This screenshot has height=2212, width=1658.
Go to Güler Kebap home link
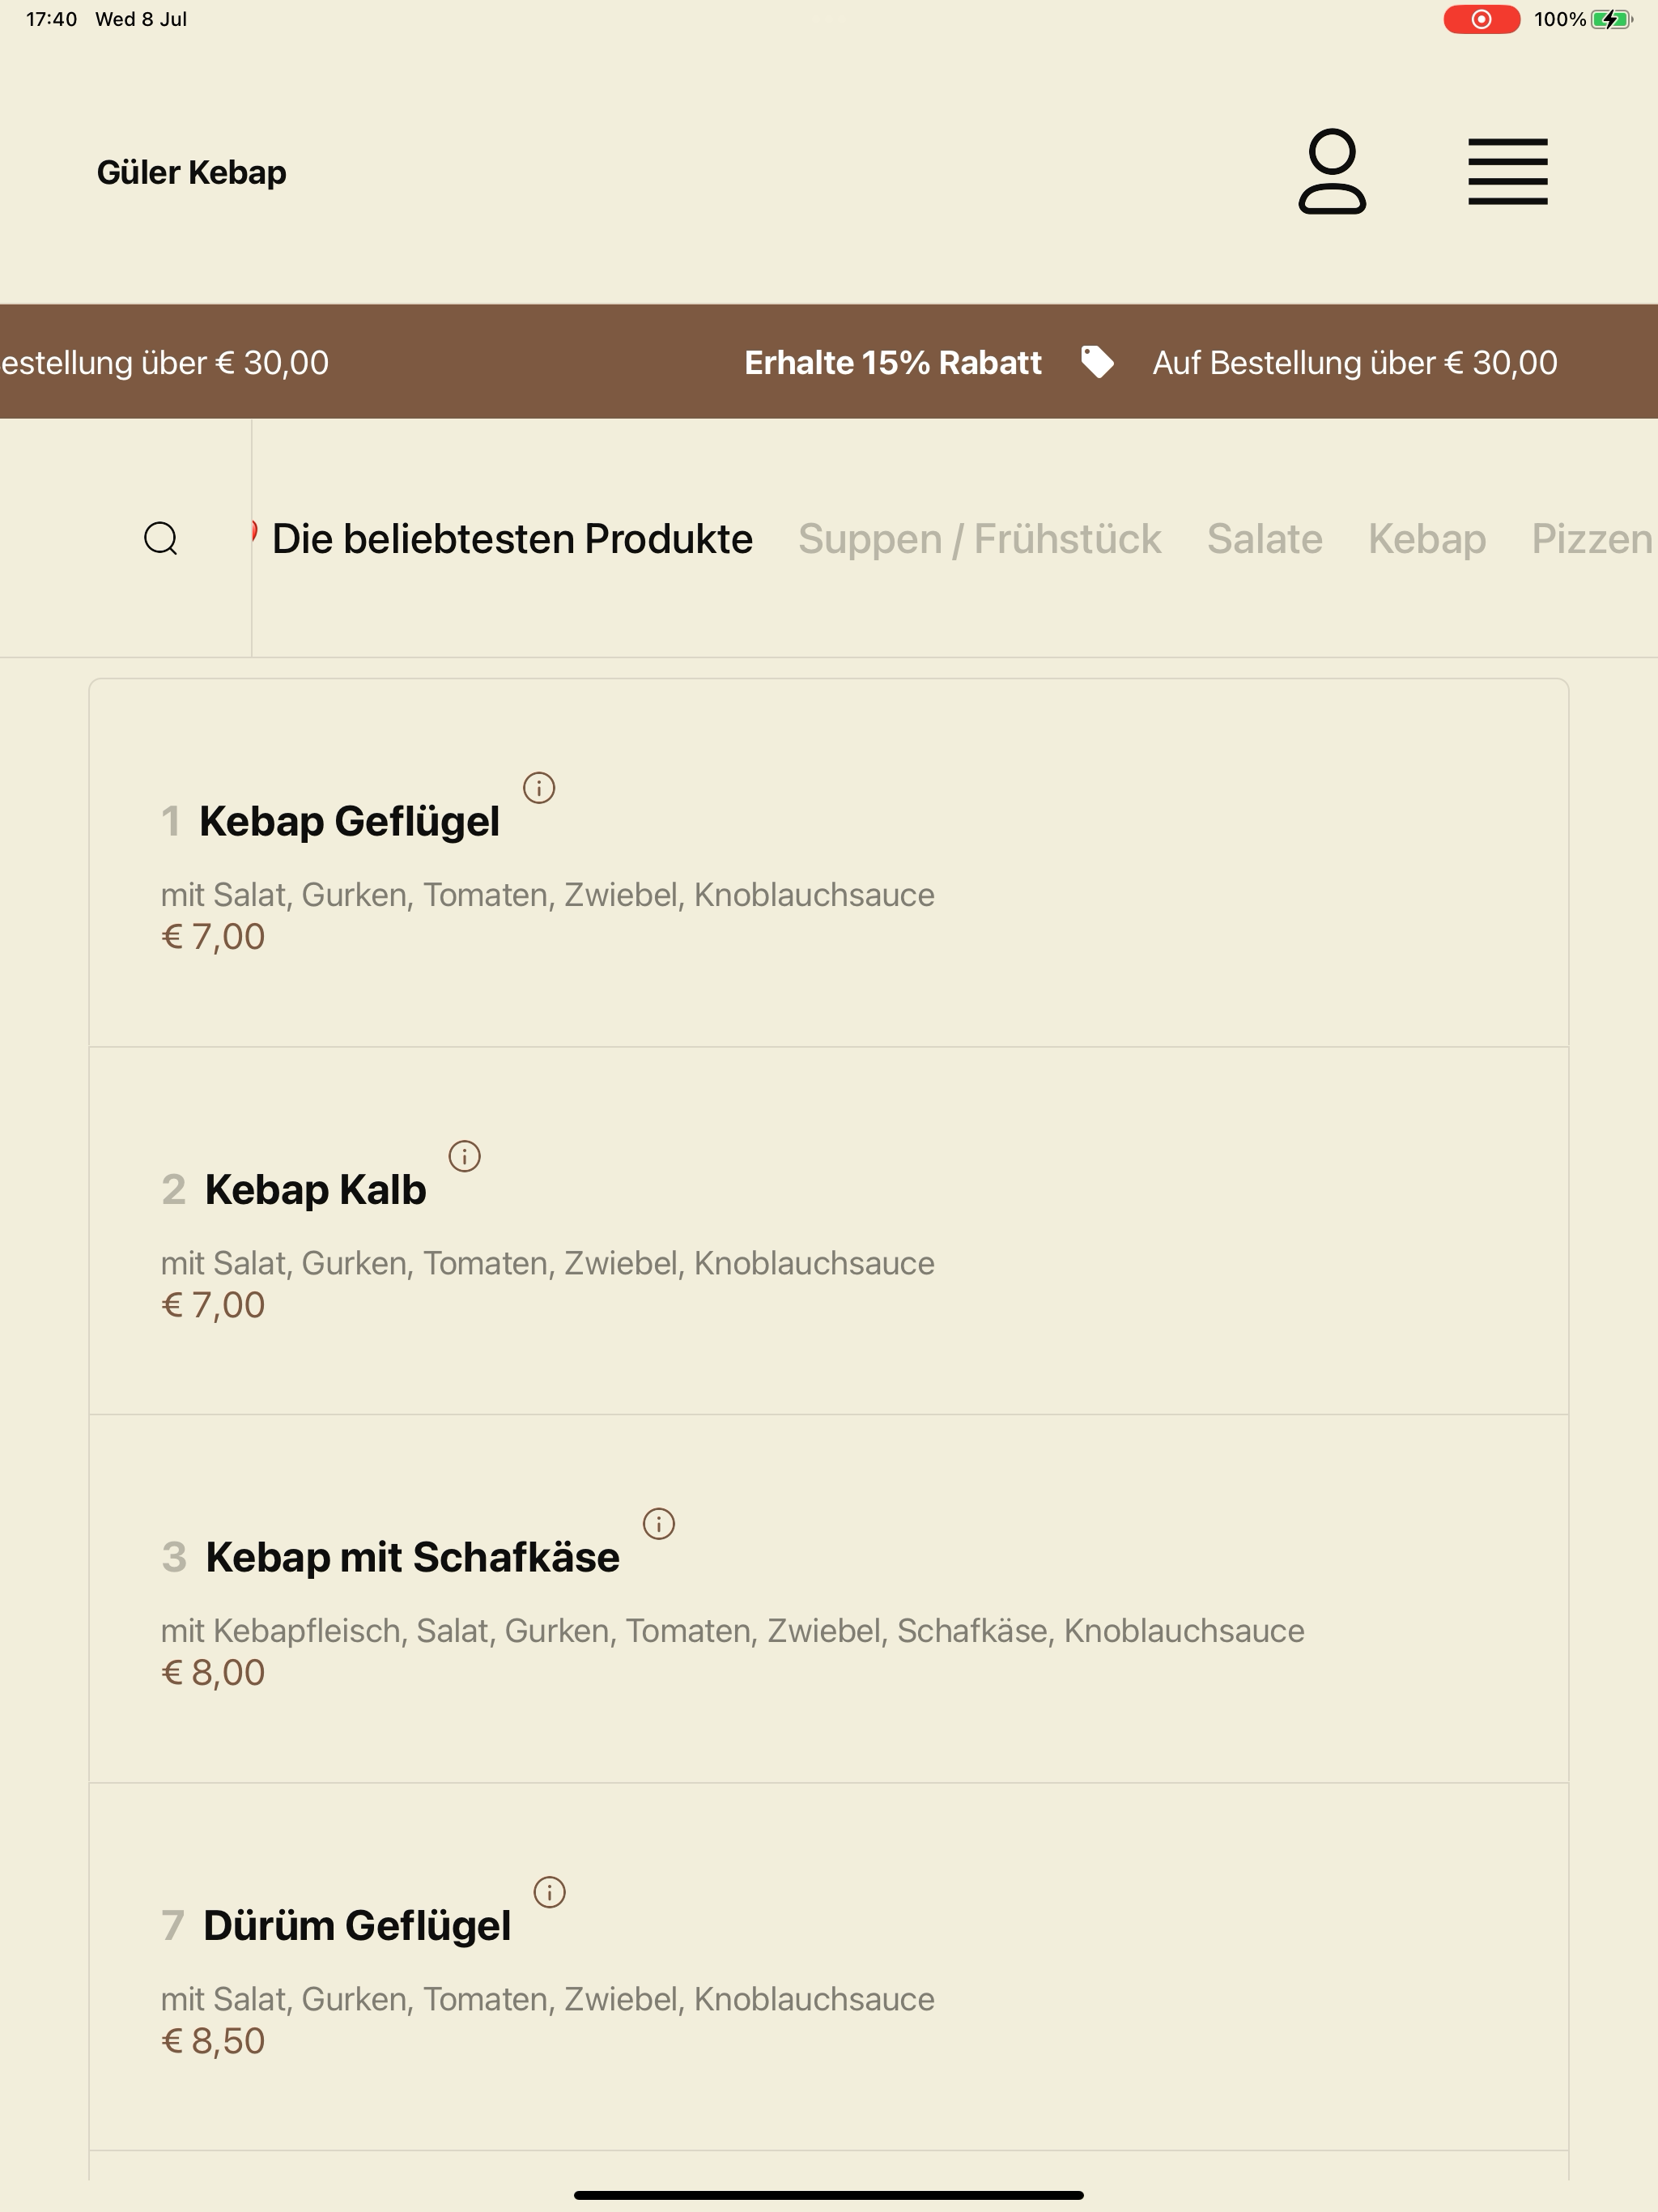pyautogui.click(x=191, y=172)
